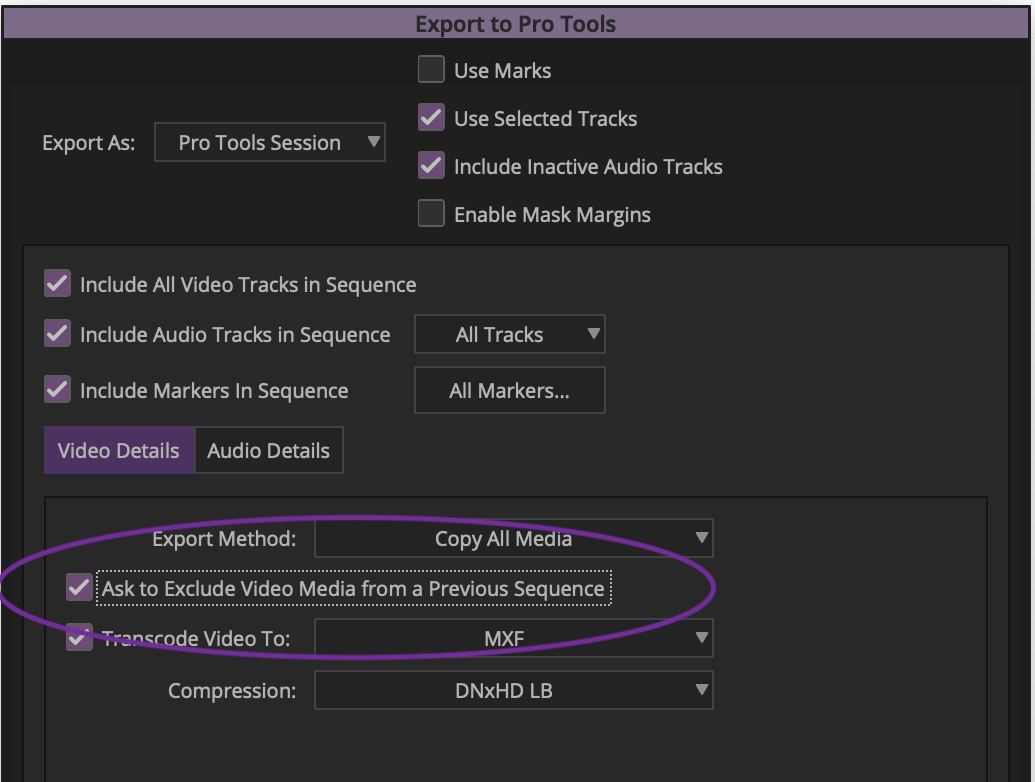Toggle Include Audio Tracks in Sequence
Screen dimensions: 1035x782
pyautogui.click(x=57, y=334)
